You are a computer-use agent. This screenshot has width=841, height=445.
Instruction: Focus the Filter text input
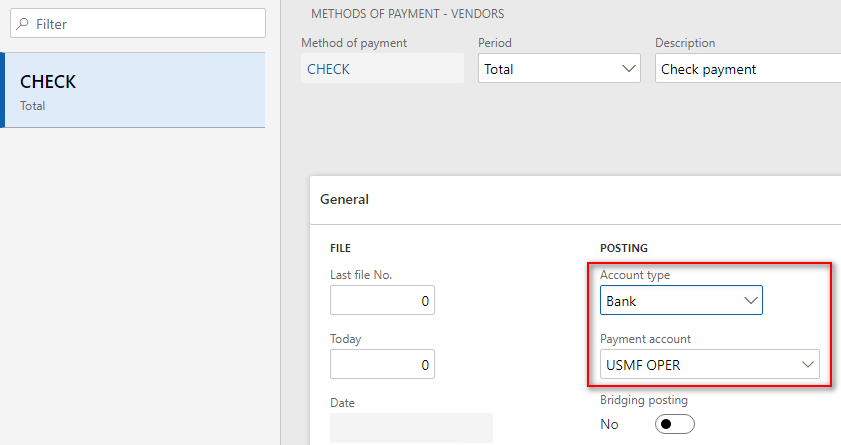pyautogui.click(x=145, y=24)
